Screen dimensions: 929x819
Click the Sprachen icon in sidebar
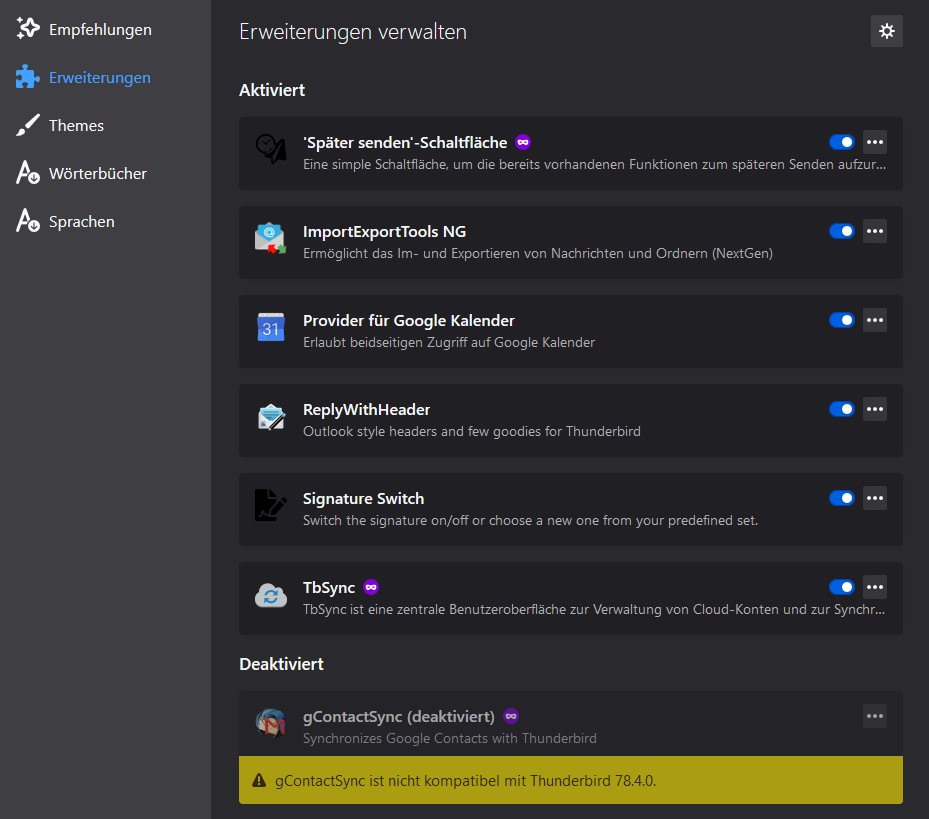pyautogui.click(x=27, y=221)
